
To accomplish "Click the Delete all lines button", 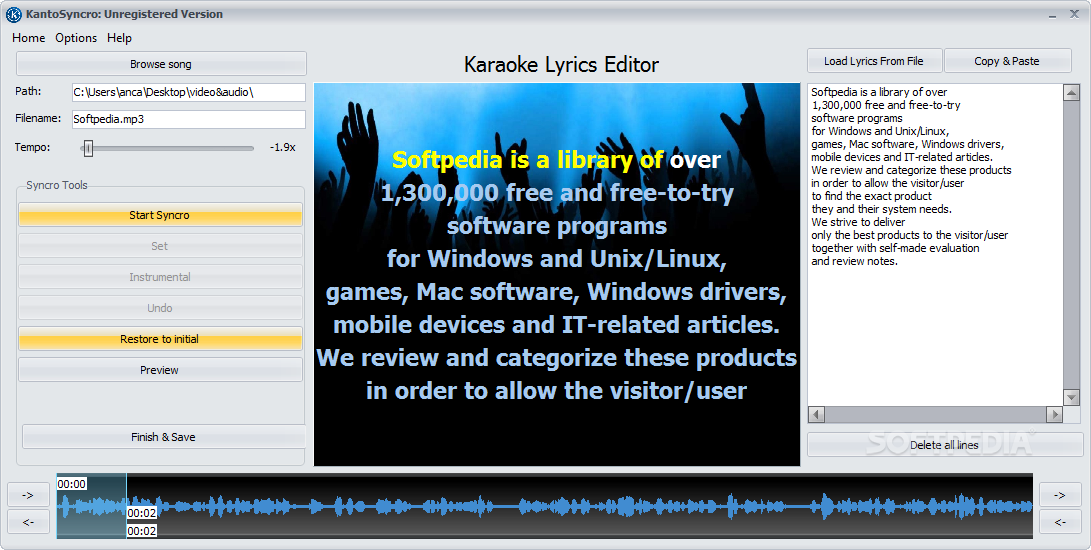I will [x=944, y=445].
